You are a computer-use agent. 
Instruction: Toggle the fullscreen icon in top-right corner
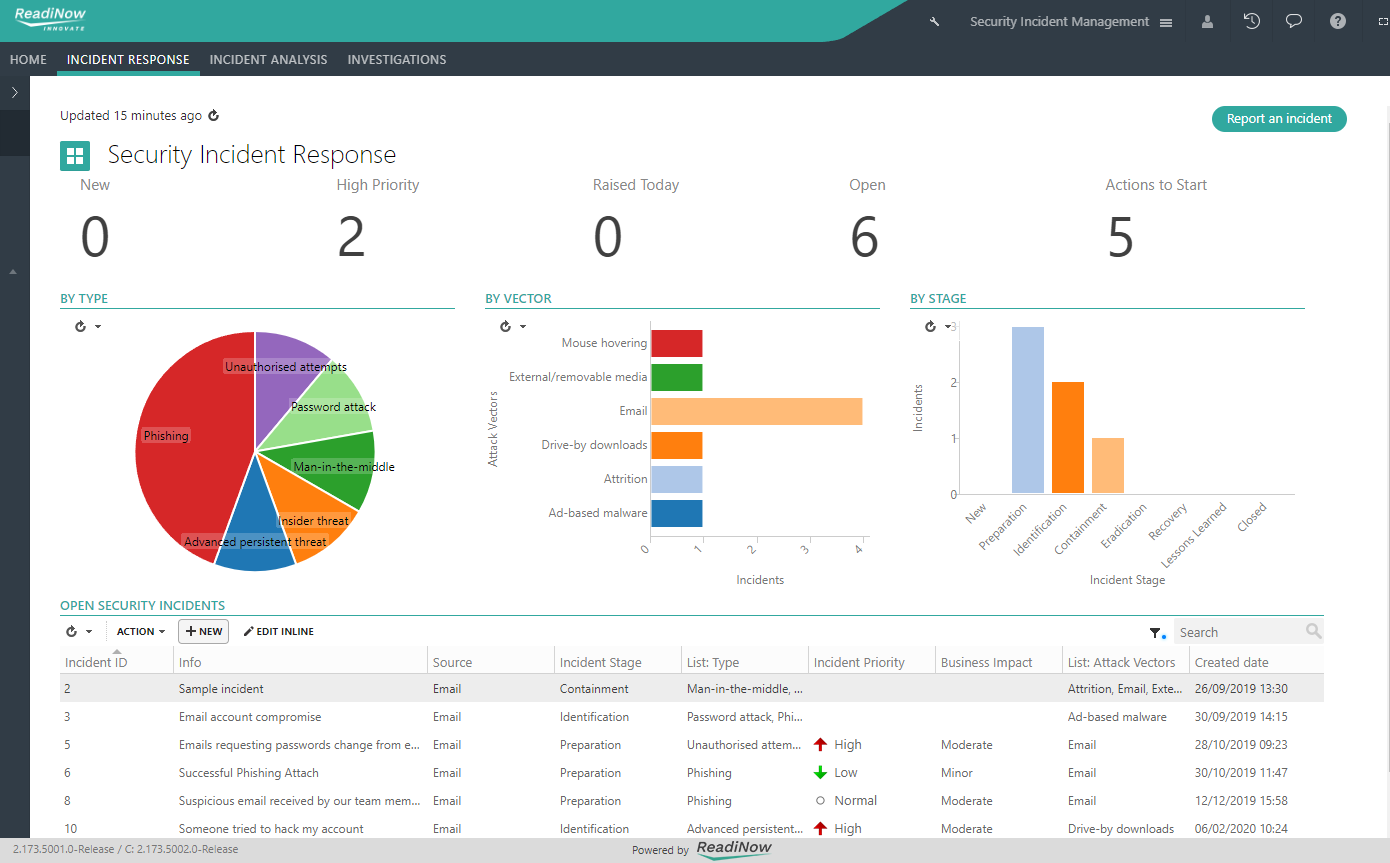[1376, 21]
